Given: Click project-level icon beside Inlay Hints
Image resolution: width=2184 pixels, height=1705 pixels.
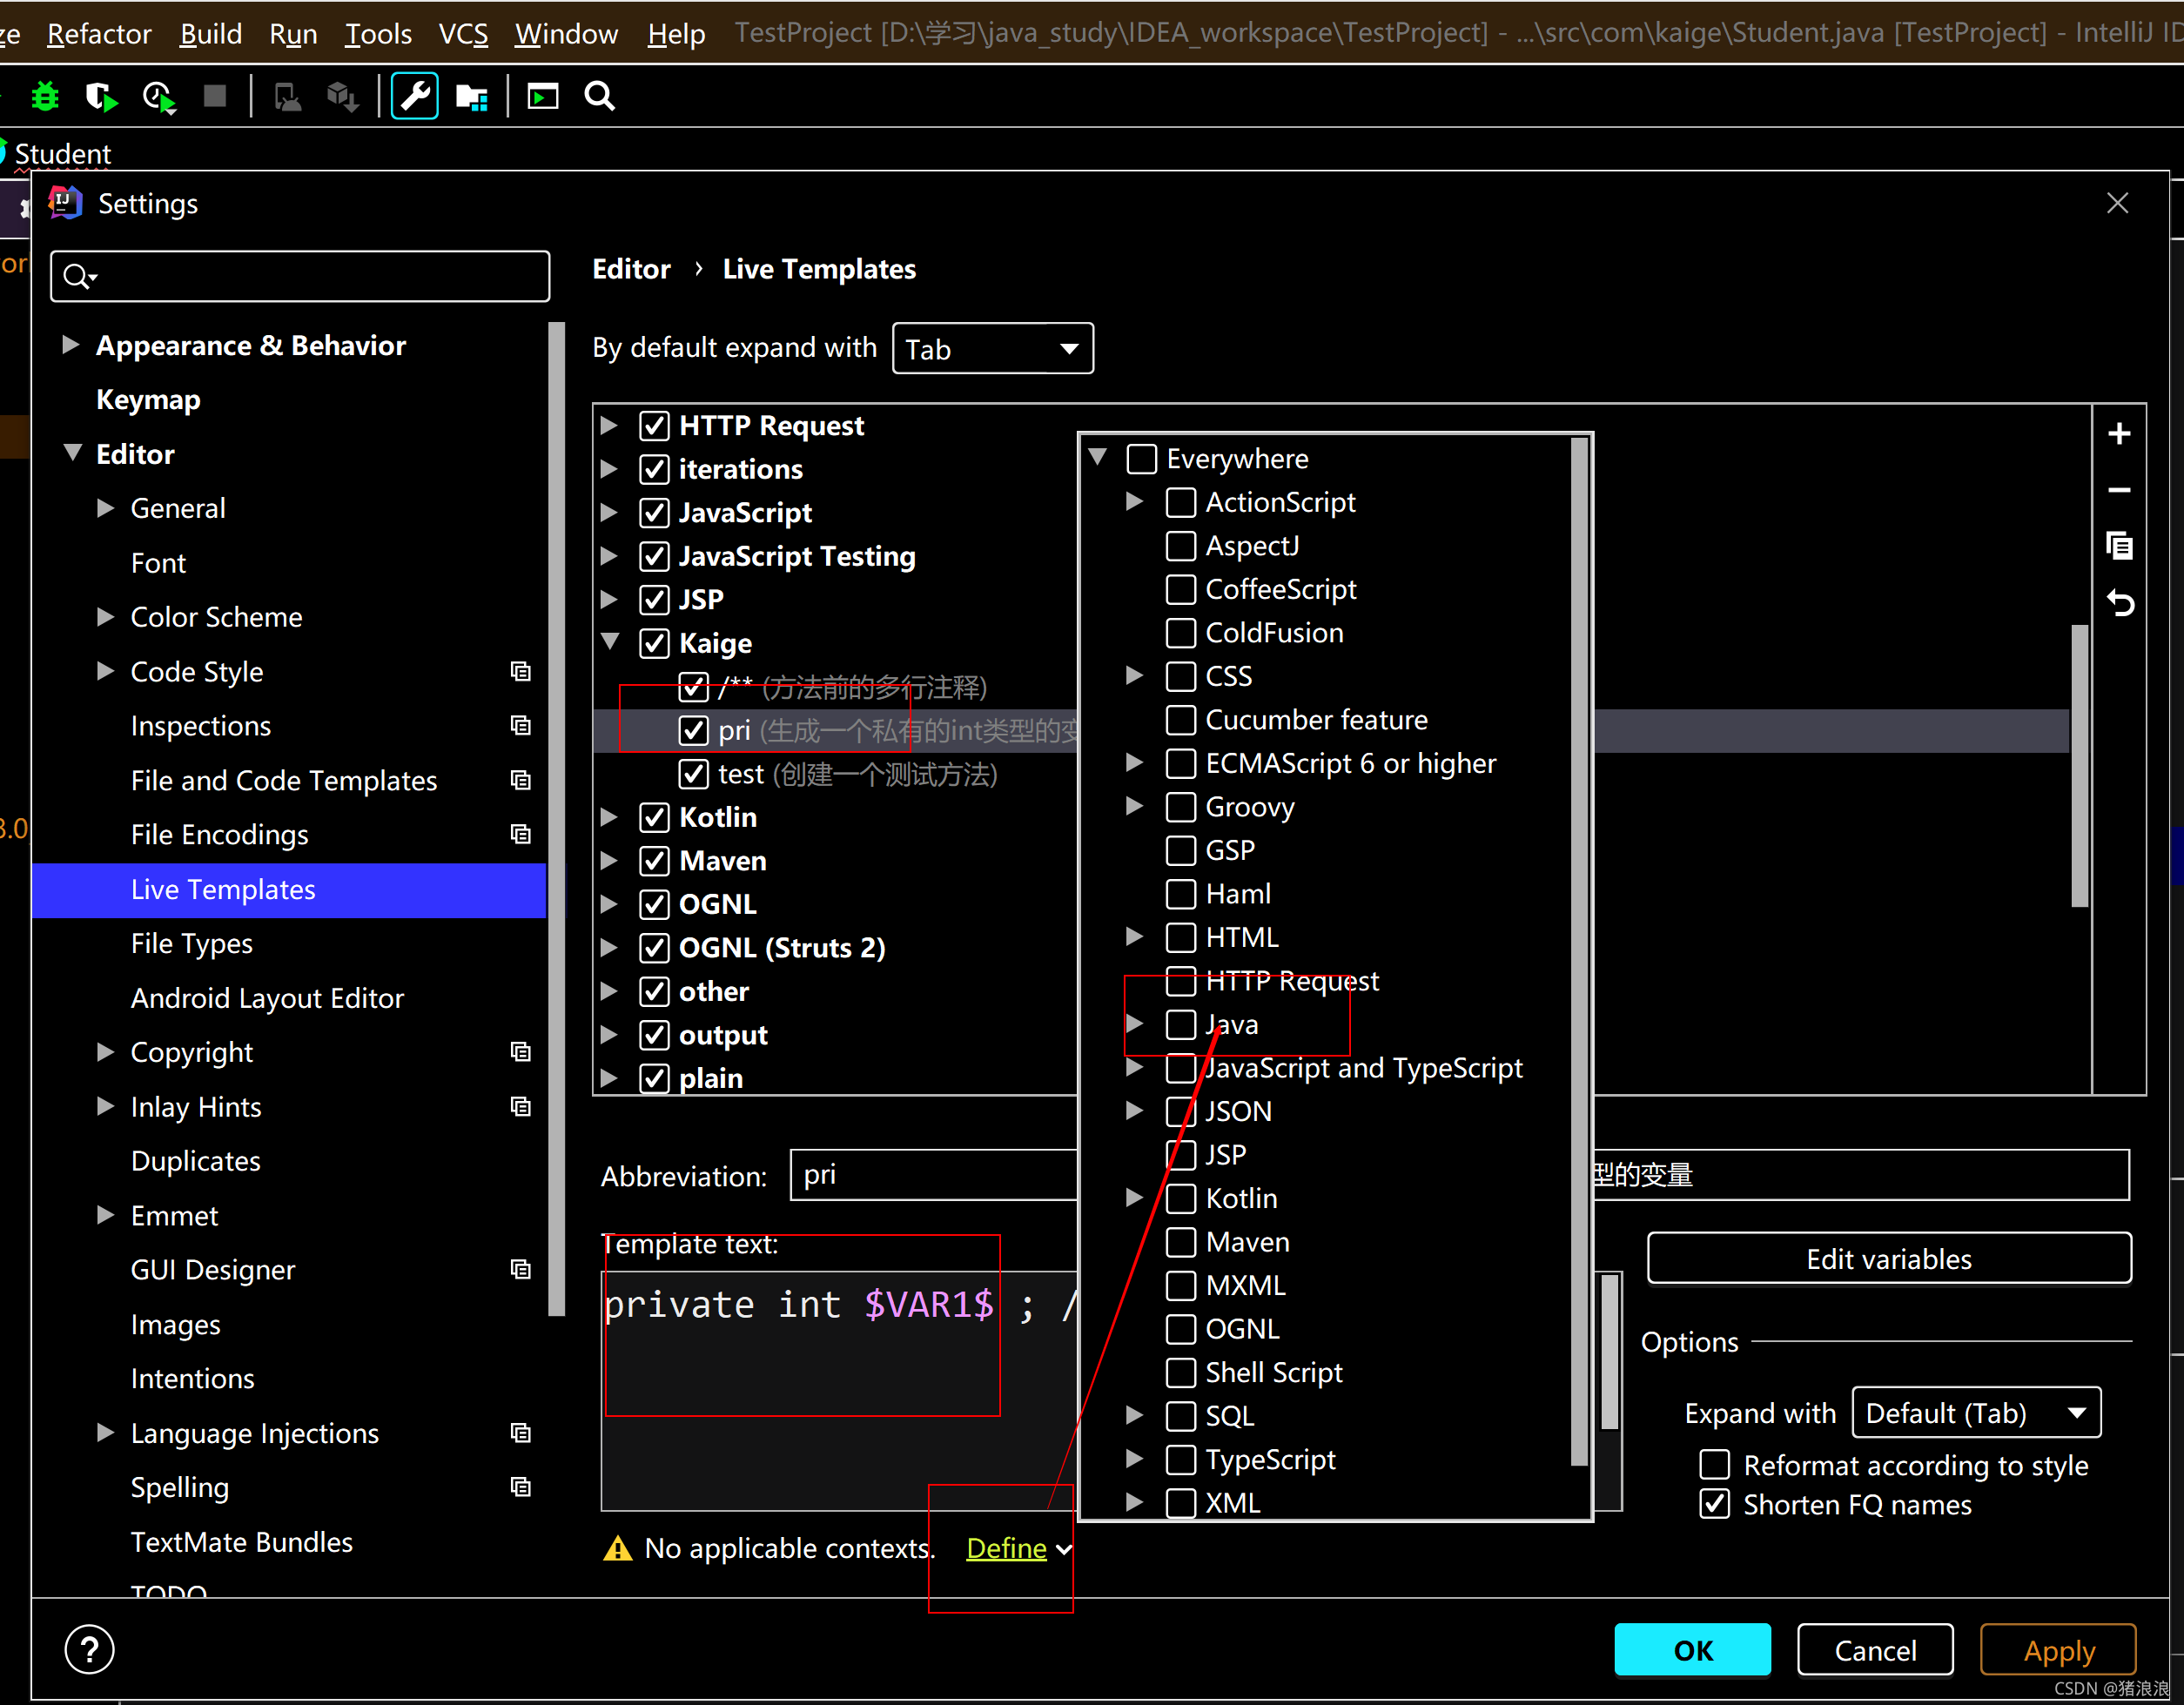Looking at the screenshot, I should point(520,1106).
